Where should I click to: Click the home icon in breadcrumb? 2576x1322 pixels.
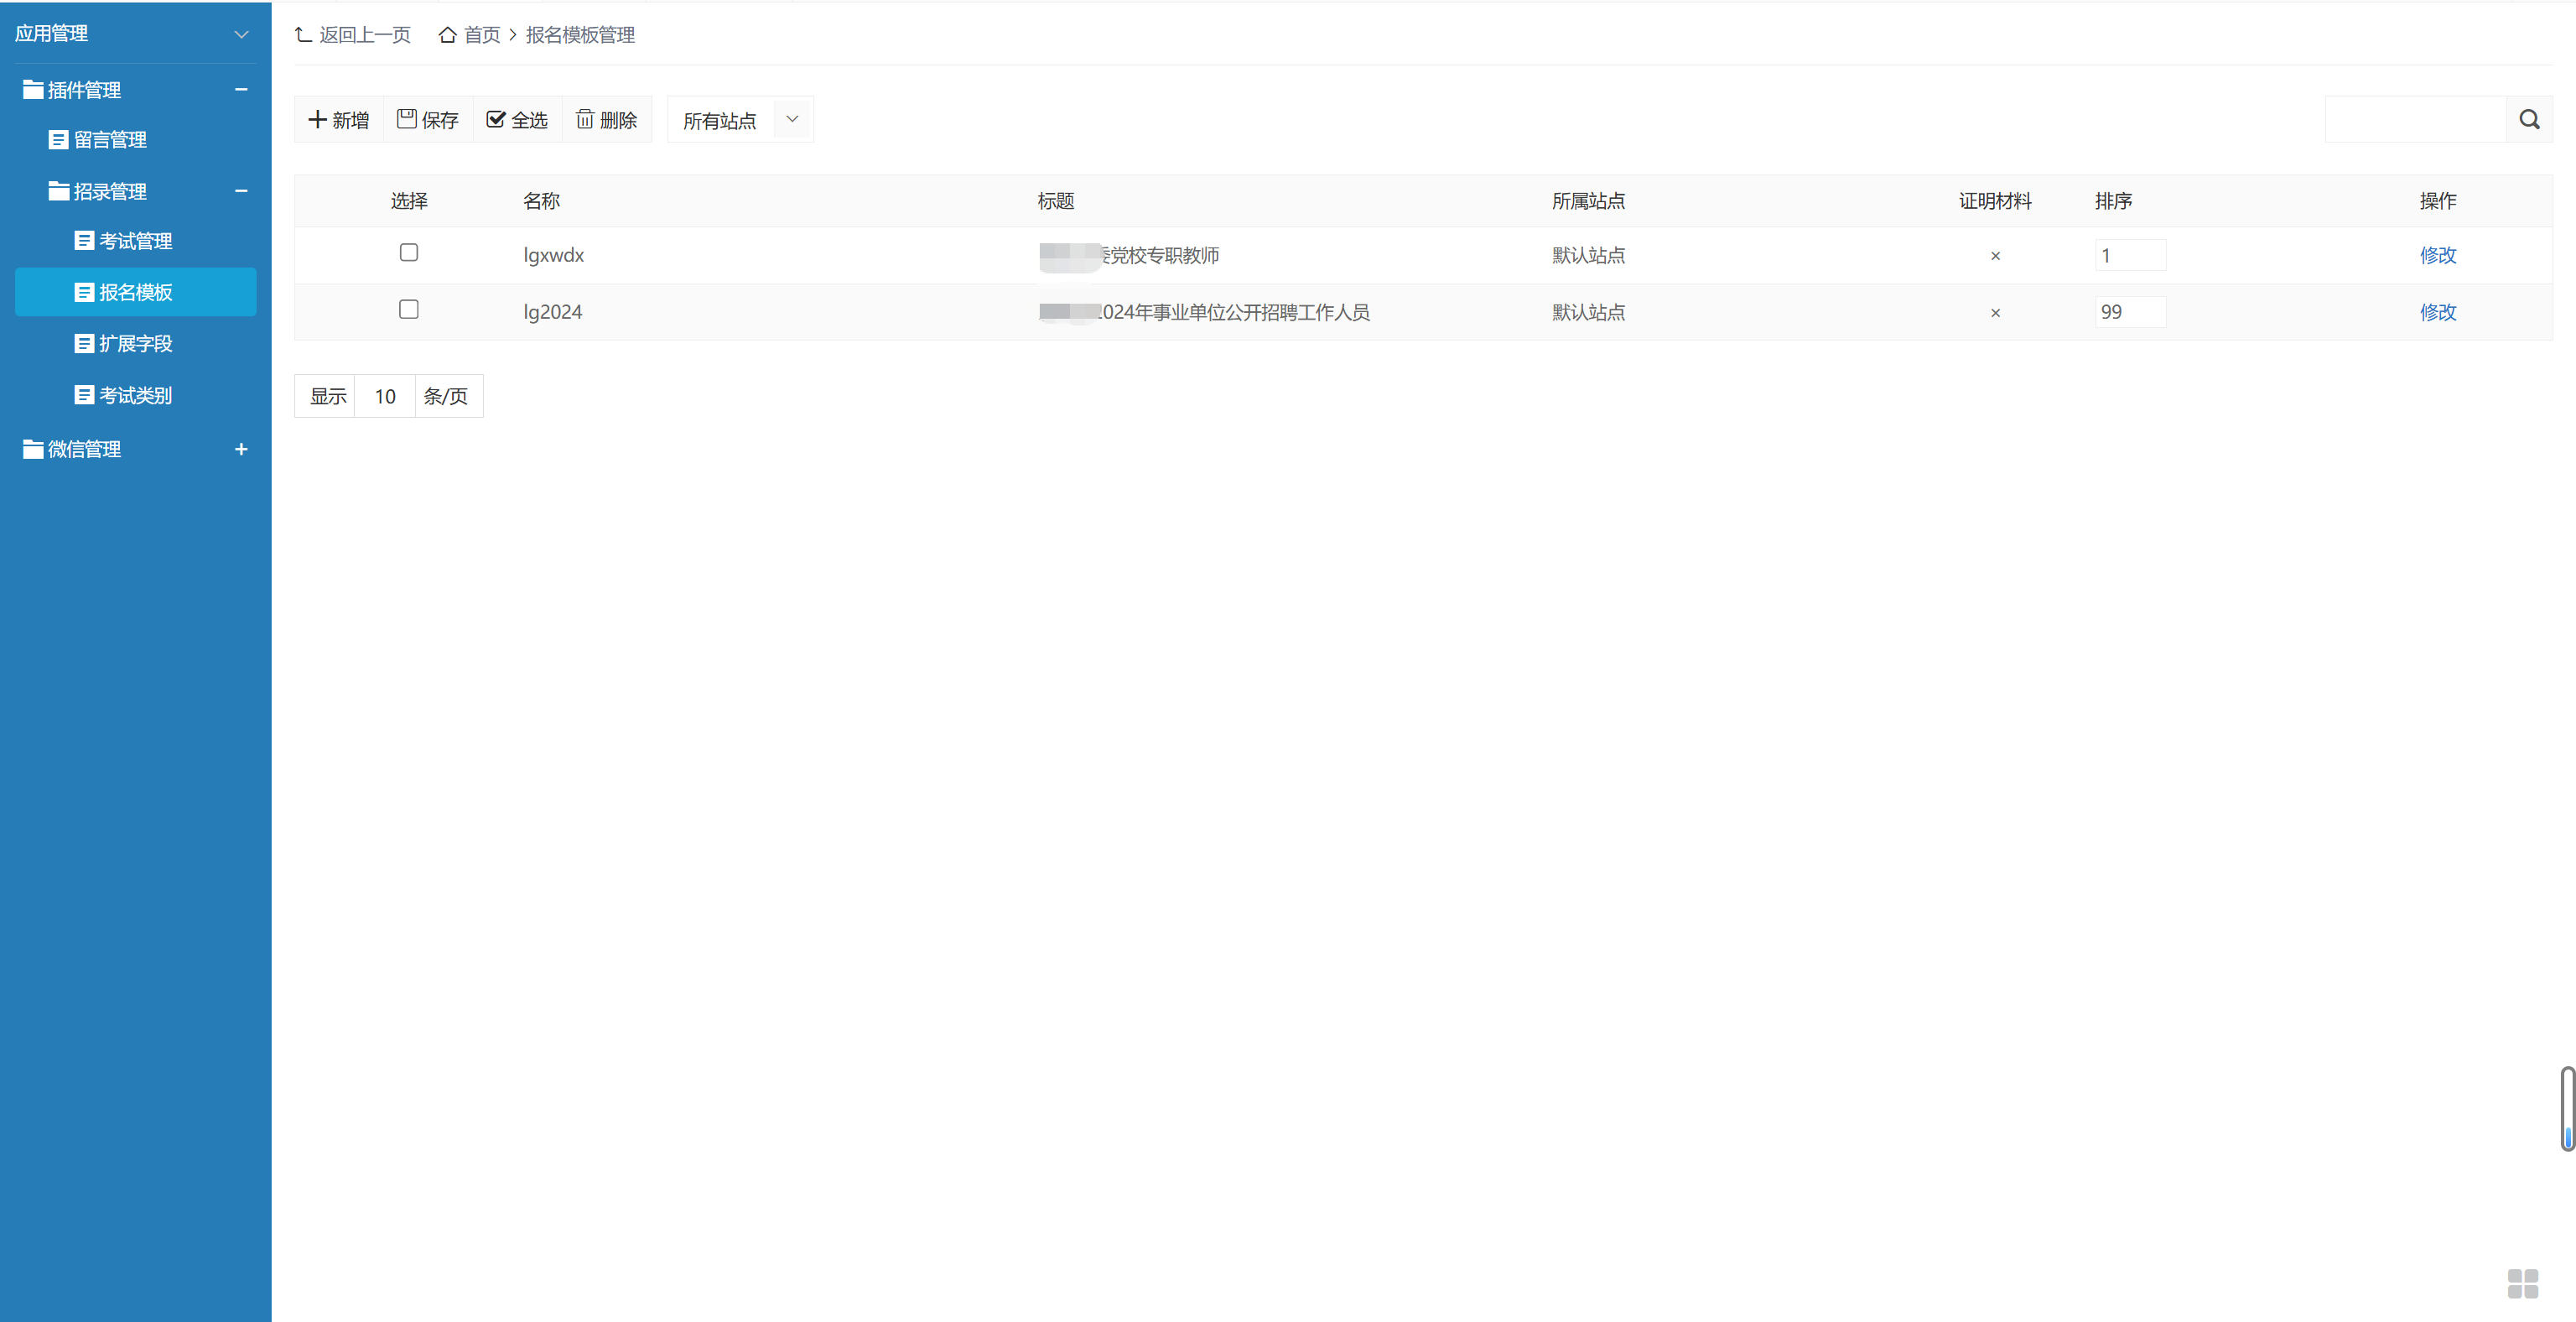(448, 35)
